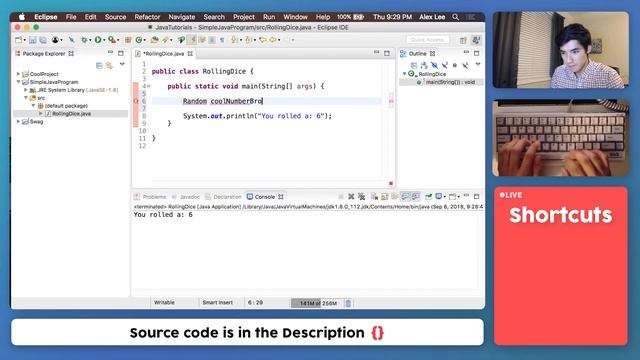Click Collapse All icon in Outline panel
This screenshot has height=360, width=640.
(413, 65)
